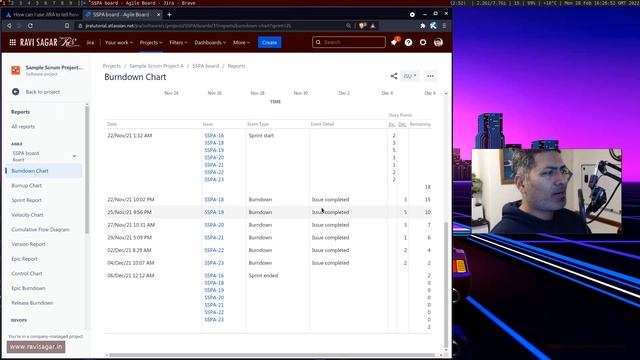Click the Projects breadcrumb link

coord(111,66)
